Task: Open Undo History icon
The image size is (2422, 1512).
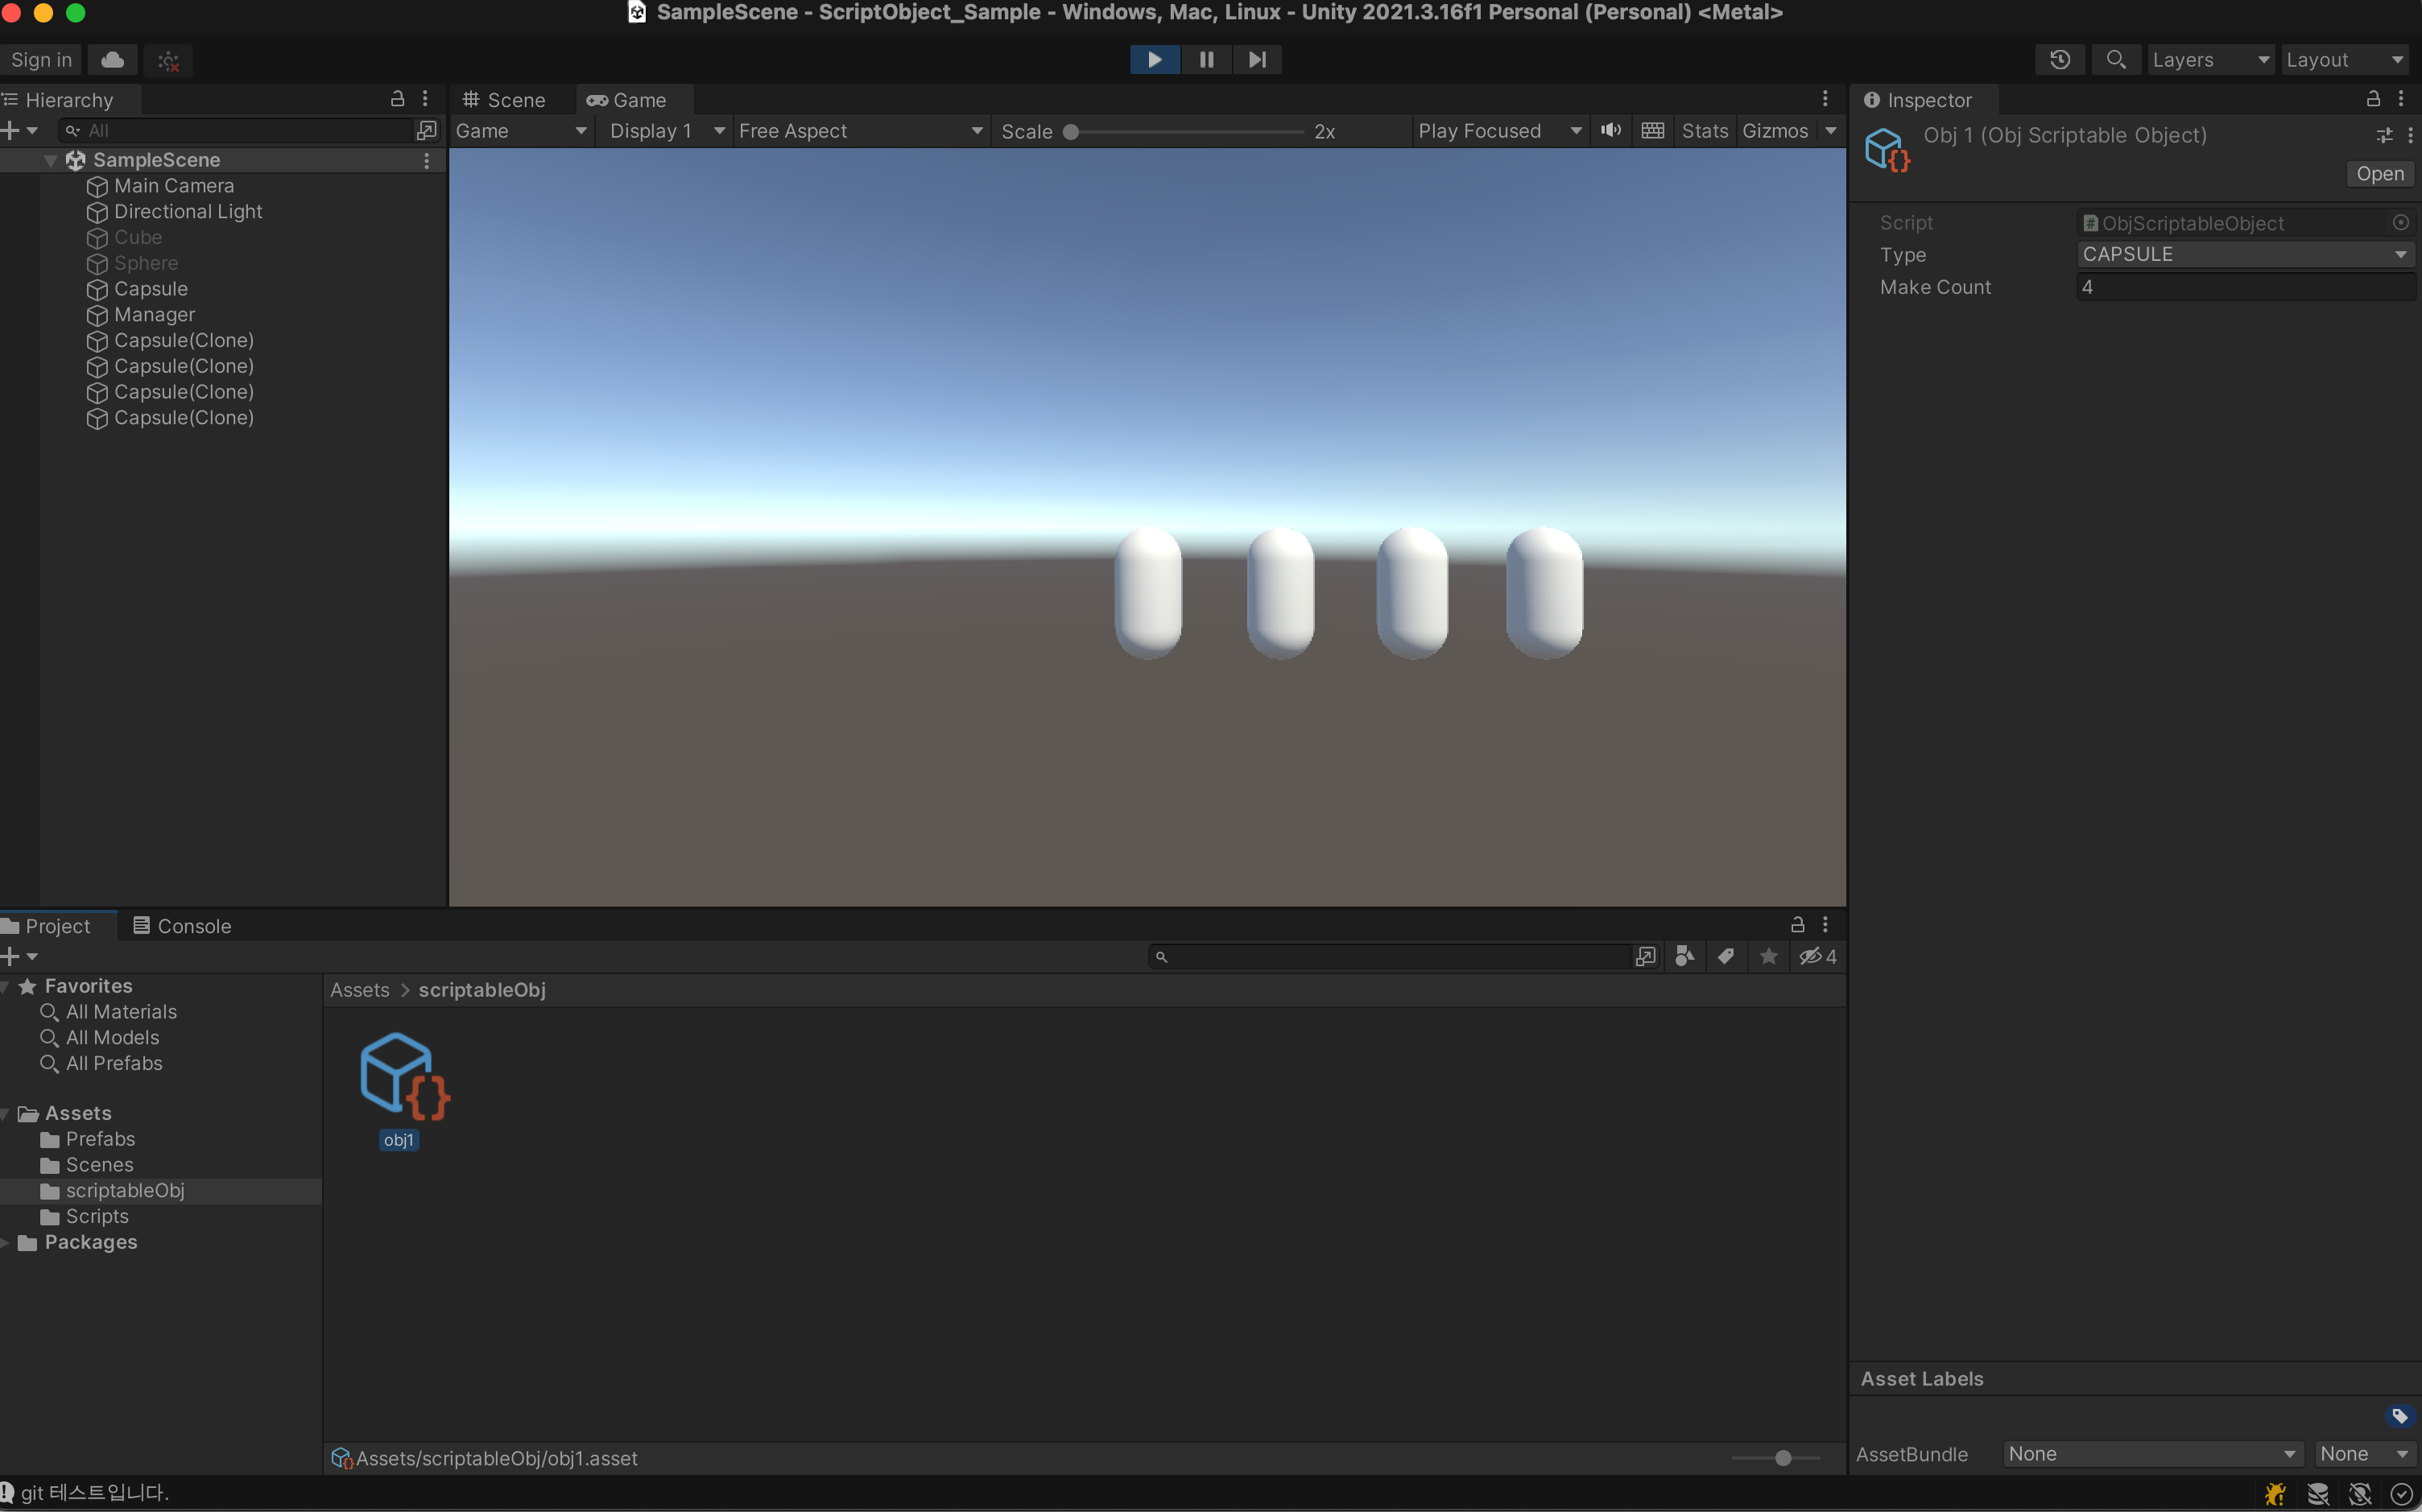Action: (x=2059, y=60)
